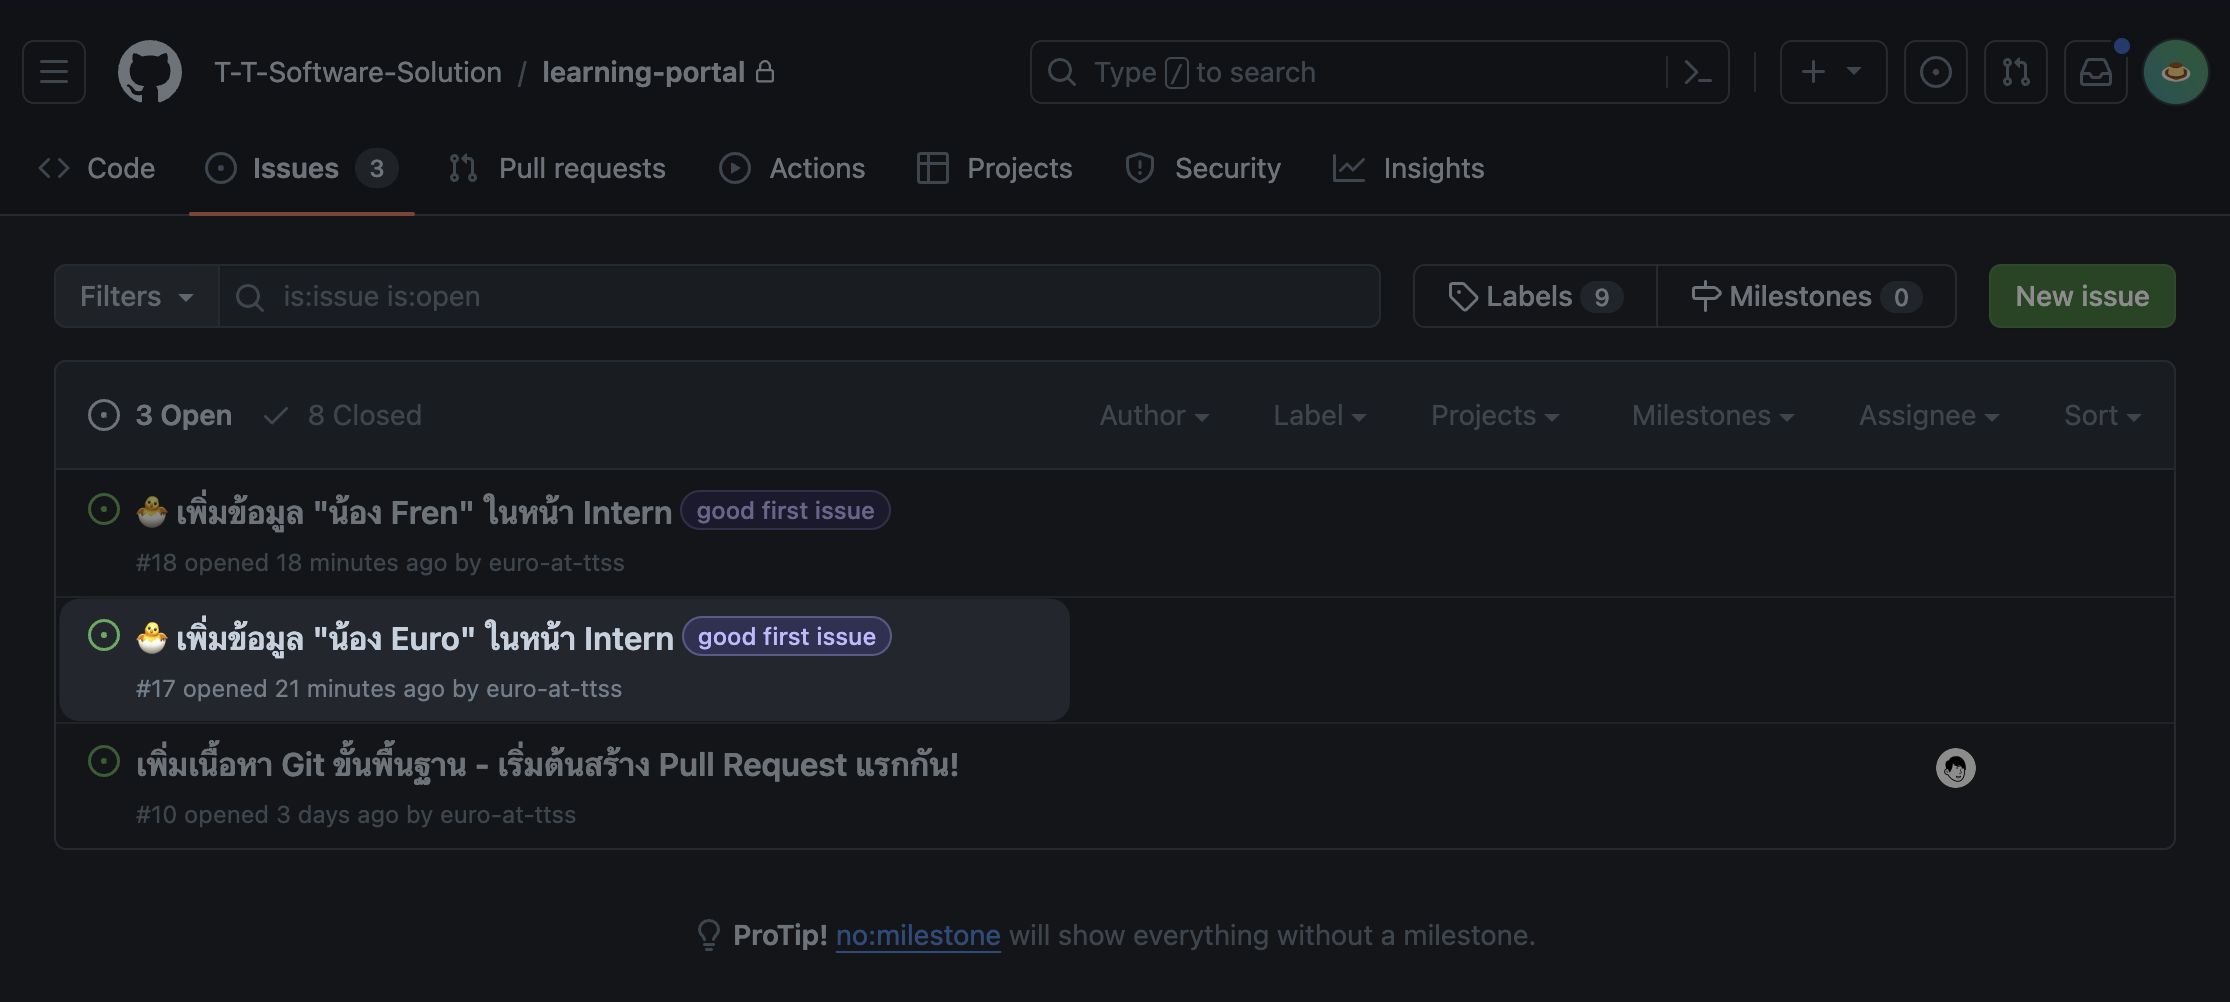Open the "น้อง Fren" Intern issue
The image size is (2230, 1002).
404,512
